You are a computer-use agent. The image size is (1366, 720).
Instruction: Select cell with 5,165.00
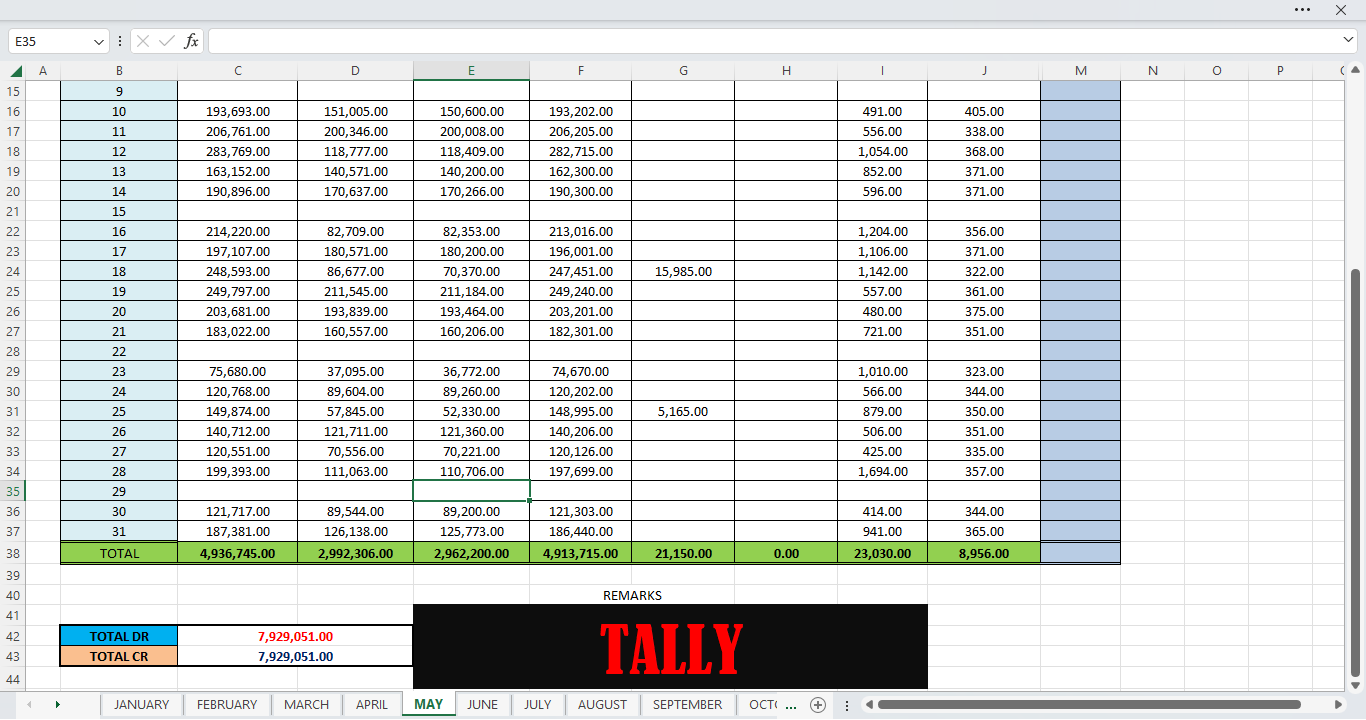683,411
